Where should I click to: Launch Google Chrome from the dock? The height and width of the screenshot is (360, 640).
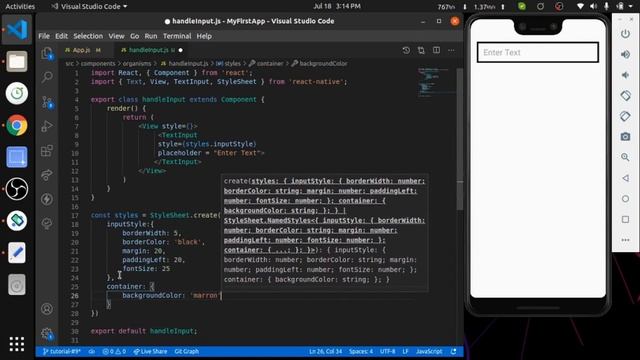[x=17, y=125]
